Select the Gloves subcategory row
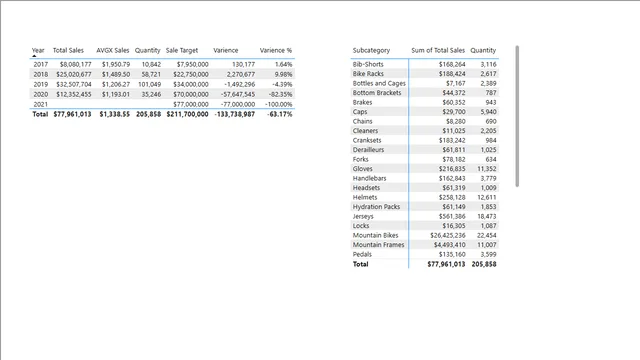Image resolution: width=640 pixels, height=360 pixels. pos(424,169)
